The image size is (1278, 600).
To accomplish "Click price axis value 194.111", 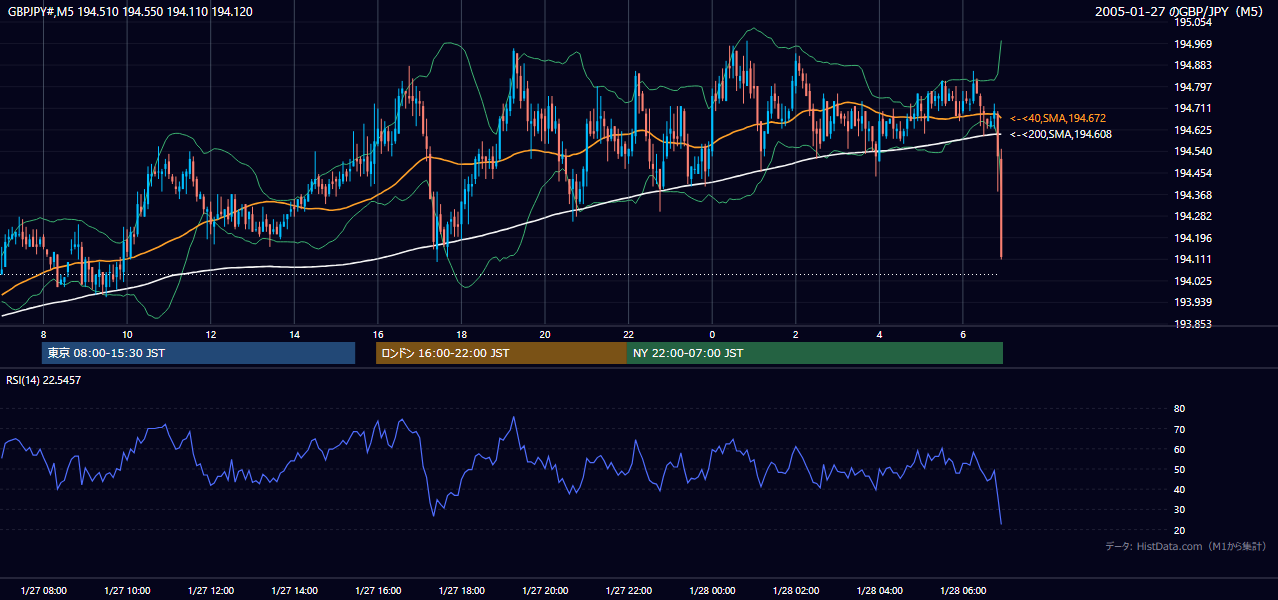I will tap(1193, 259).
